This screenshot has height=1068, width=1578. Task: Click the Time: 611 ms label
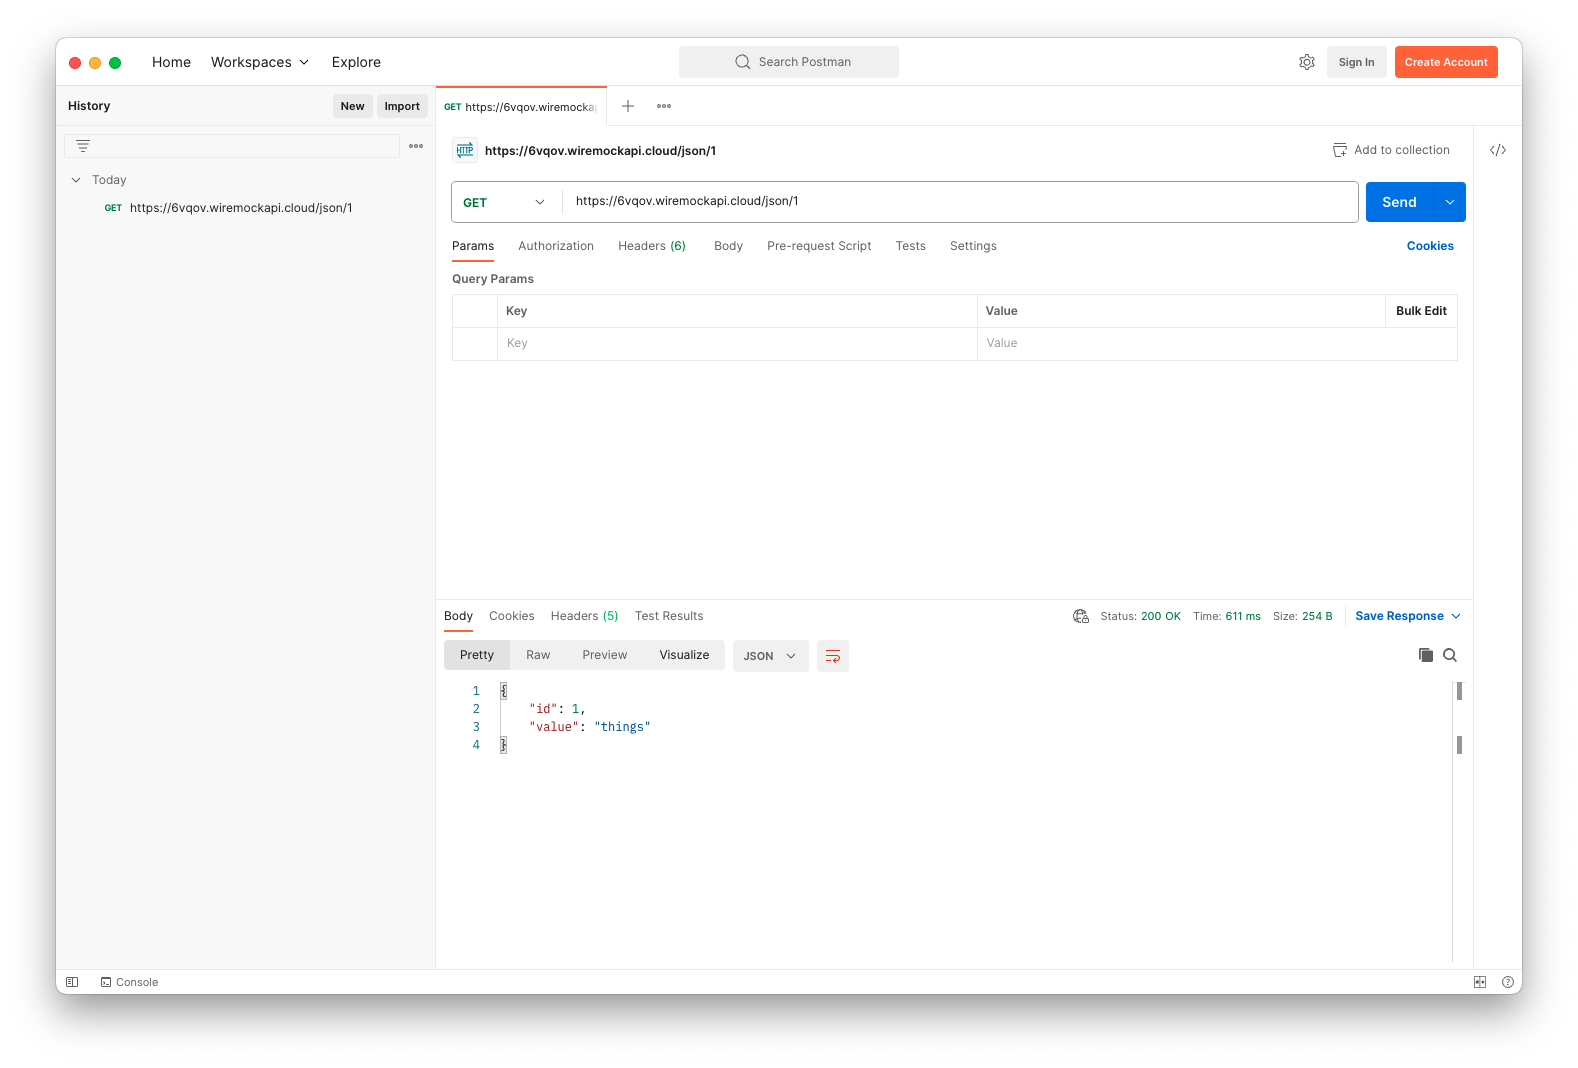coord(1226,616)
